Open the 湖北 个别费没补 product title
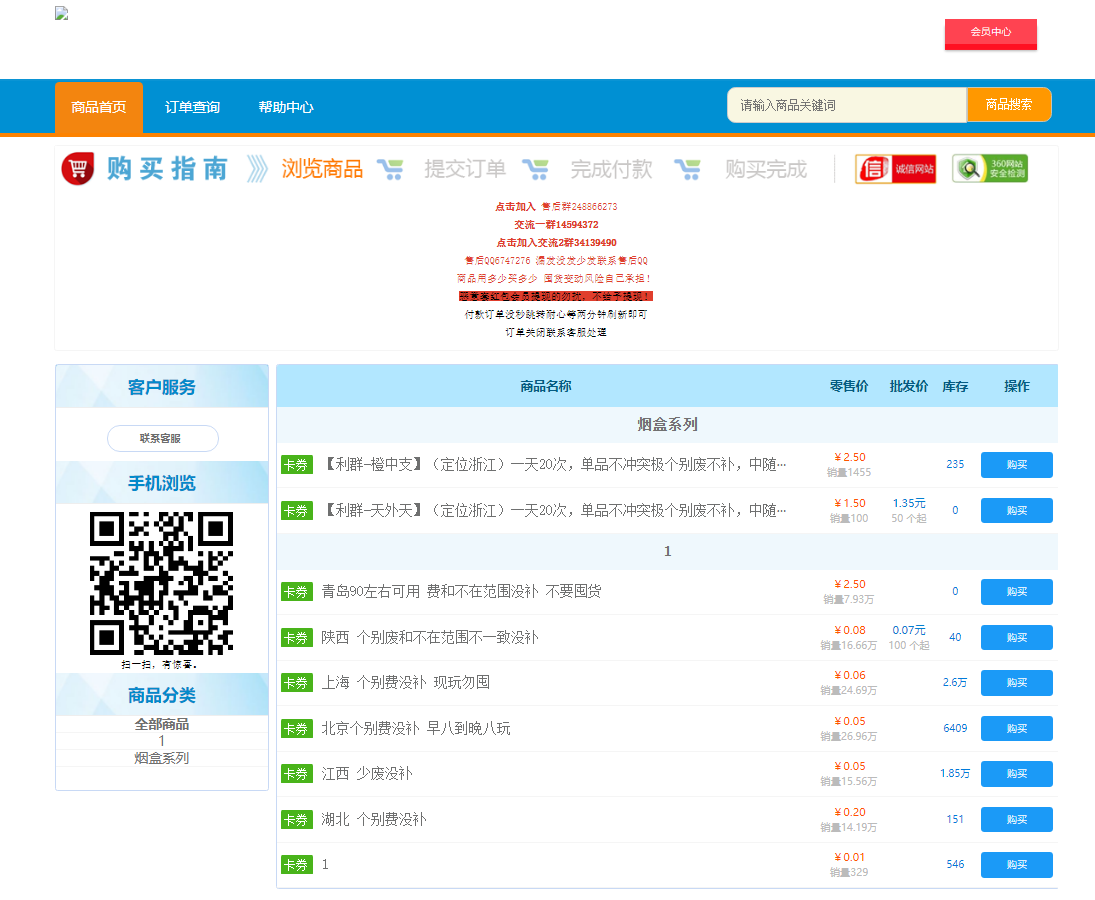This screenshot has width=1095, height=900. pyautogui.click(x=374, y=820)
